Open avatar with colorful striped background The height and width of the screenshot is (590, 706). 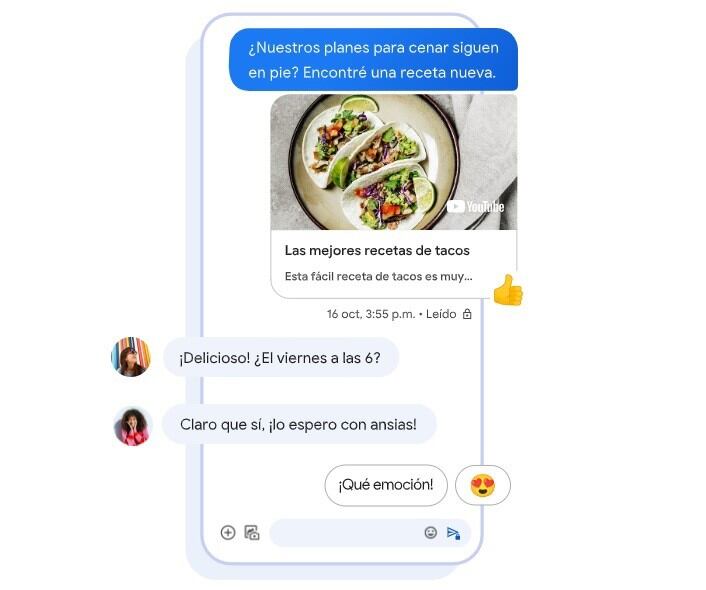tap(131, 357)
